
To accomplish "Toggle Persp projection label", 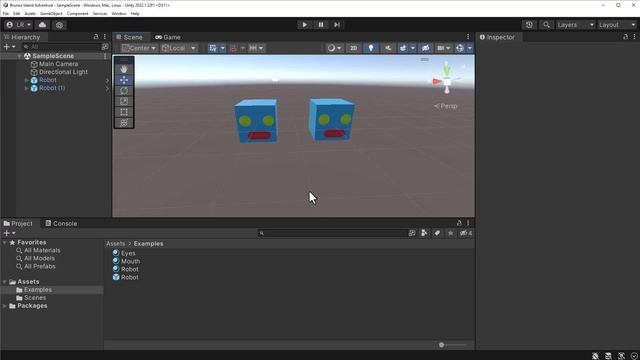I will click(x=446, y=106).
